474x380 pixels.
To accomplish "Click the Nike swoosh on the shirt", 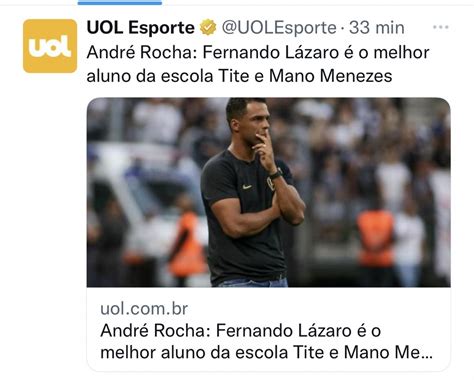I will click(x=247, y=187).
